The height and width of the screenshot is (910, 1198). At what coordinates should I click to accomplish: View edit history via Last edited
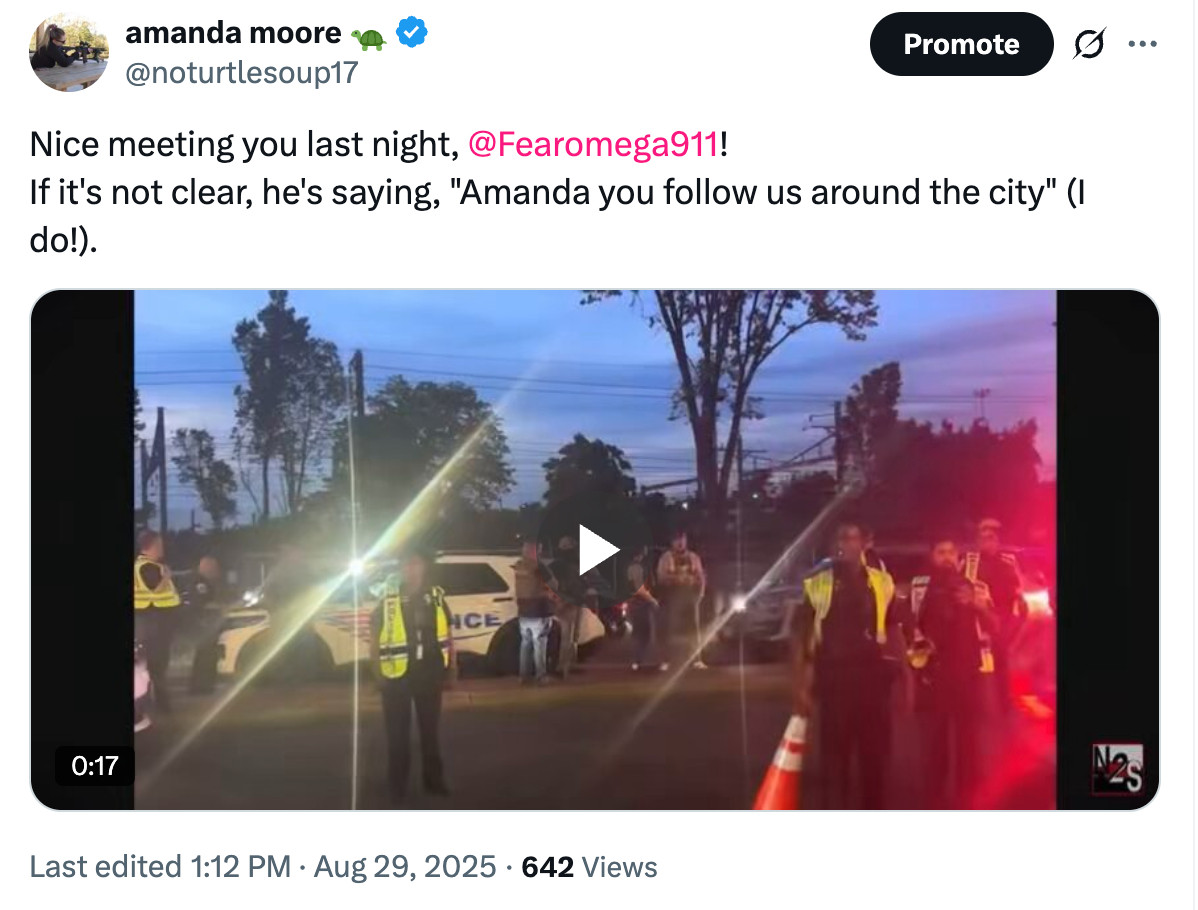pos(106,866)
